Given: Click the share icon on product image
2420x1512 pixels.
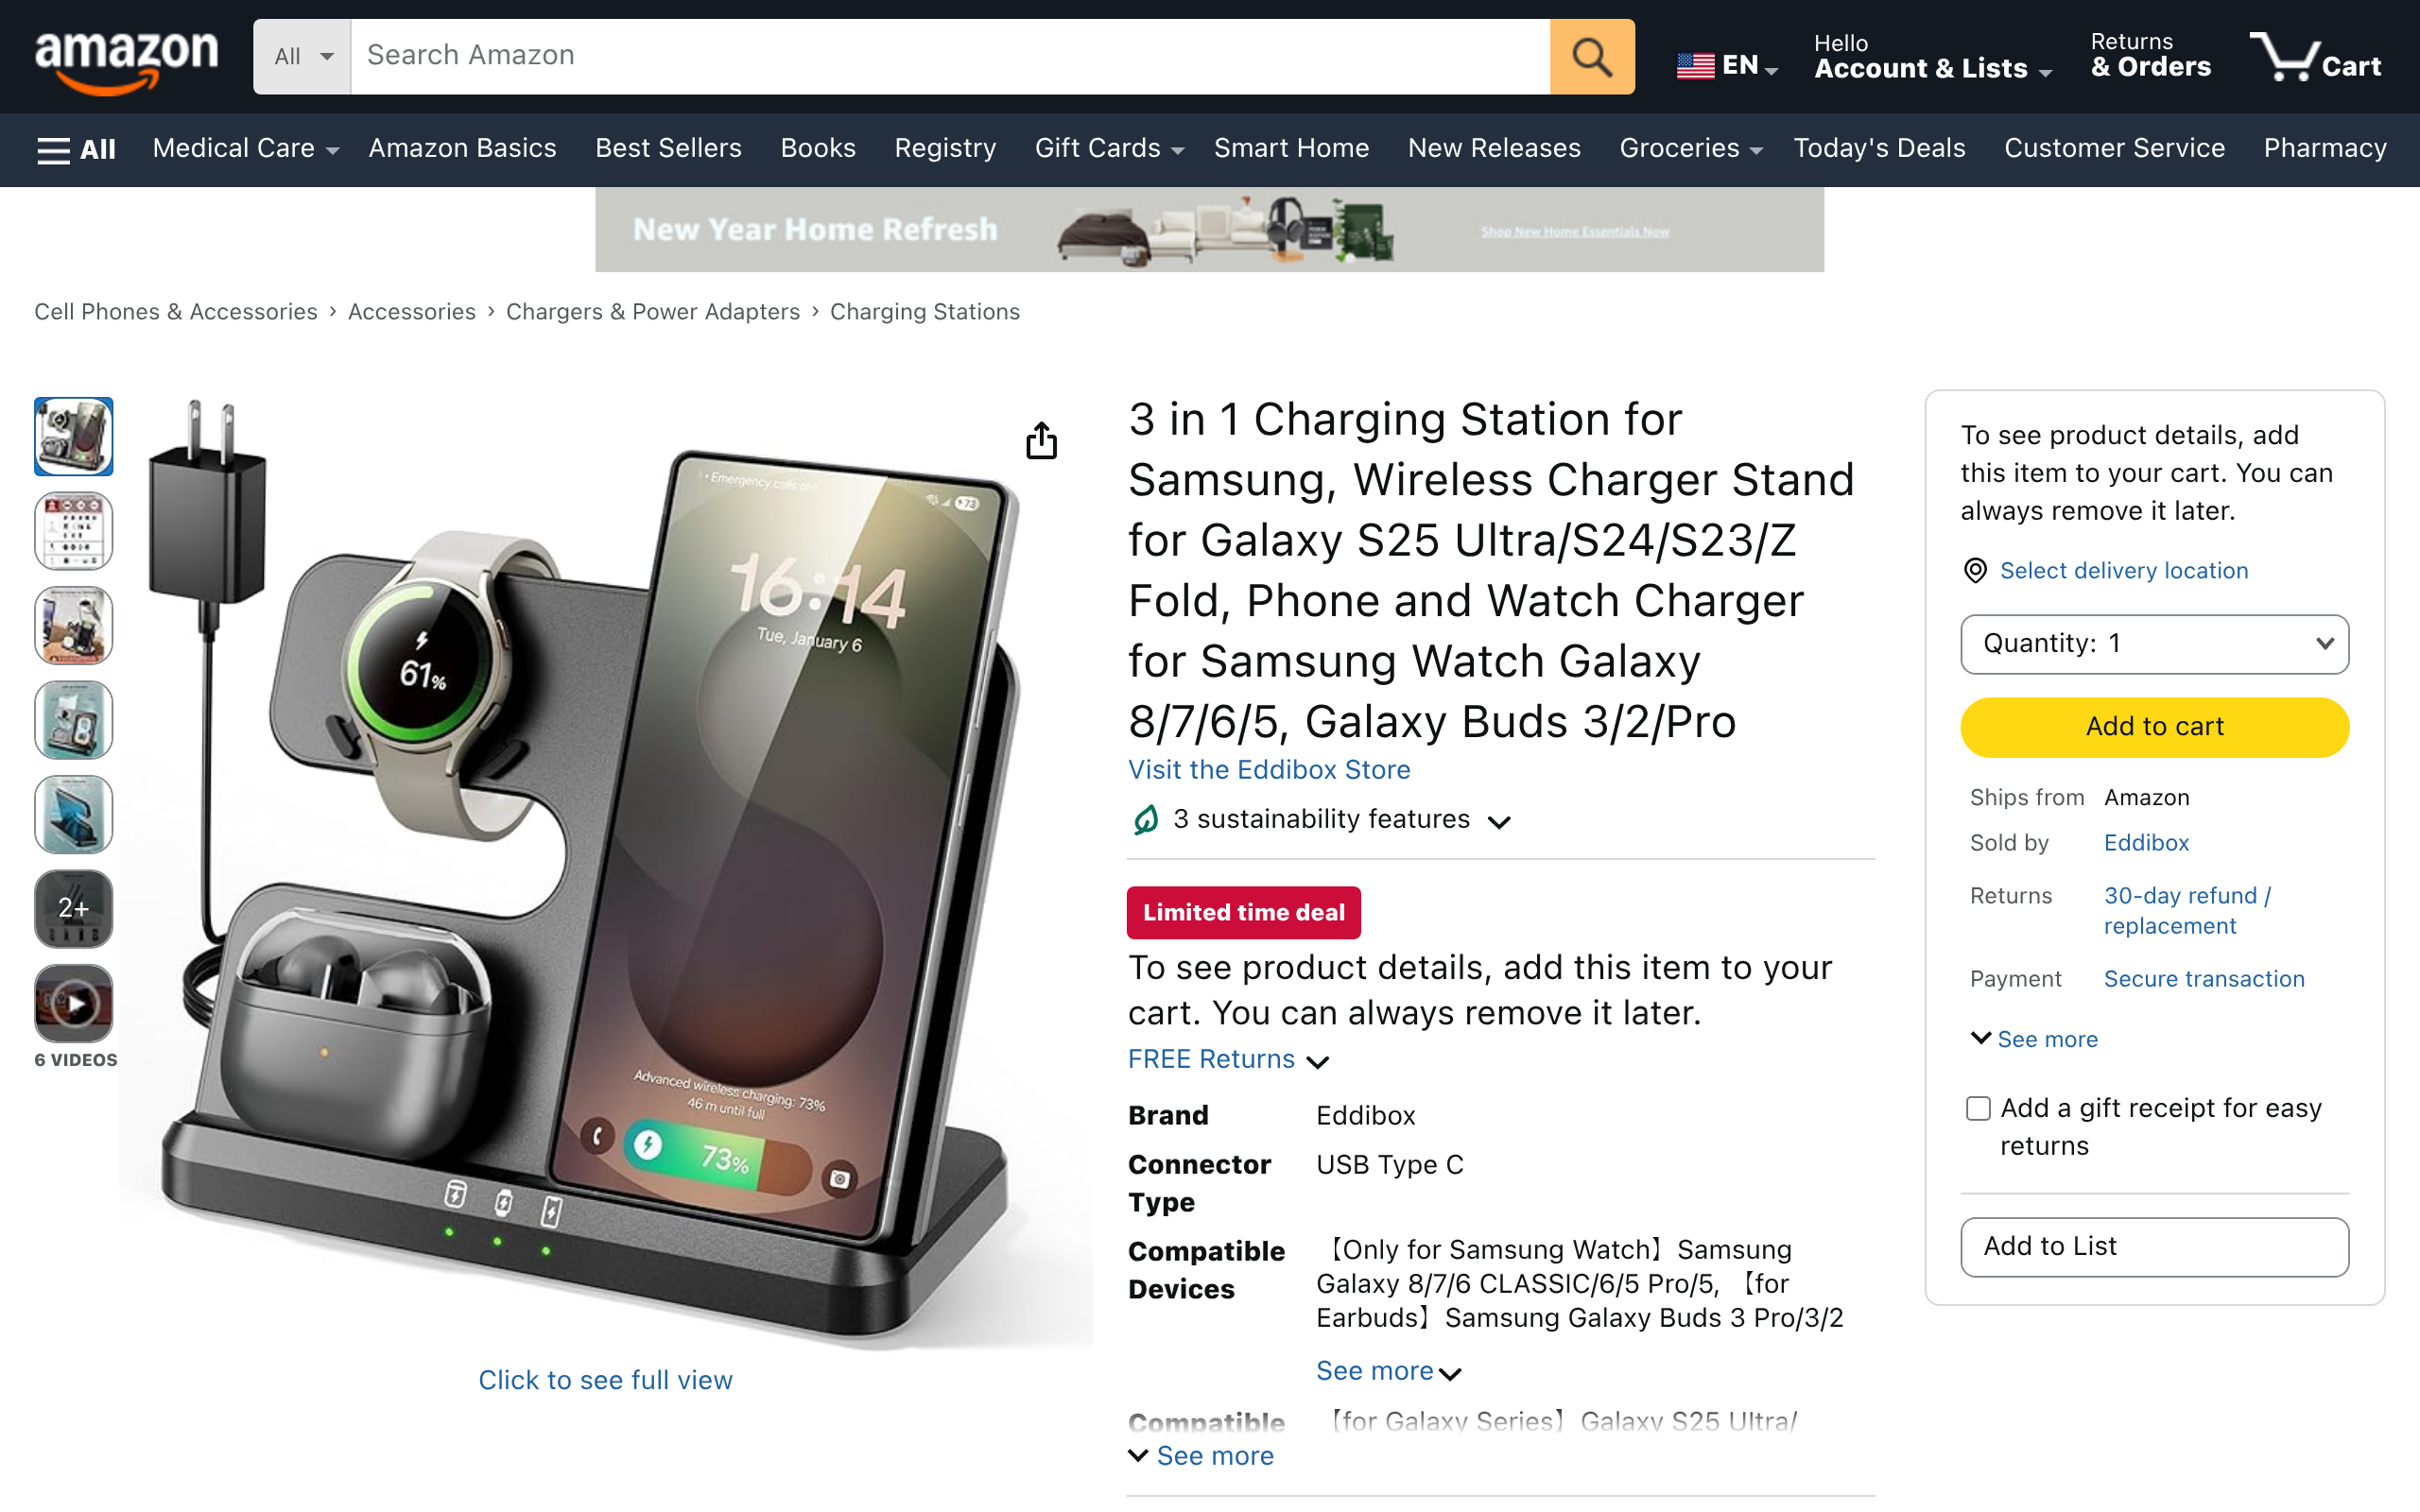Looking at the screenshot, I should [1041, 441].
